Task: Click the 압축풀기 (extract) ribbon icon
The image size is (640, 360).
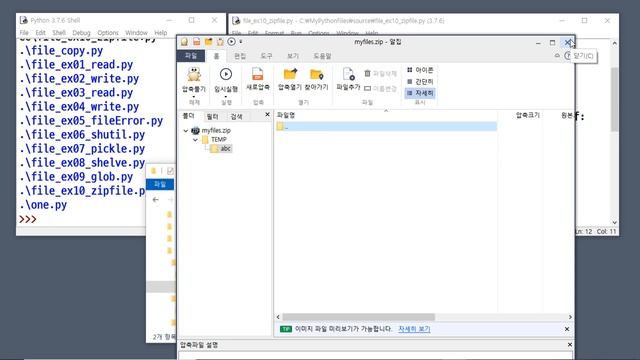Action: (x=194, y=75)
